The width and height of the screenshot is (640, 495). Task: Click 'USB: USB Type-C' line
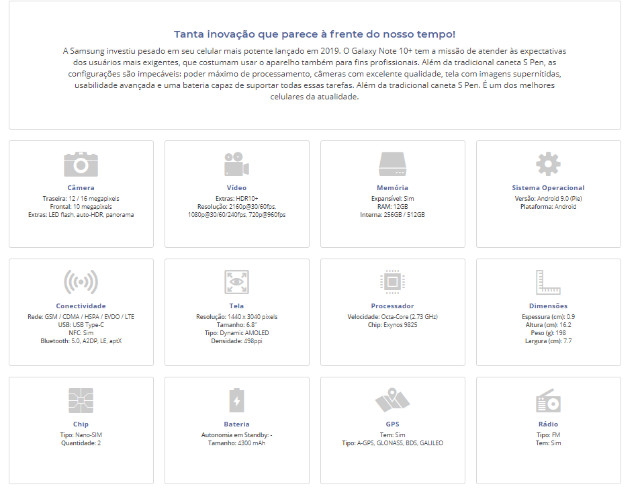point(81,325)
